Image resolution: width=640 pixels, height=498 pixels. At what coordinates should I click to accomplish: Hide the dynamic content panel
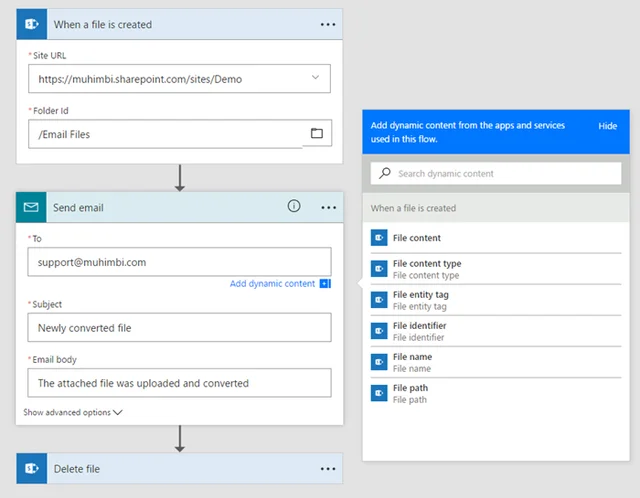click(x=607, y=126)
